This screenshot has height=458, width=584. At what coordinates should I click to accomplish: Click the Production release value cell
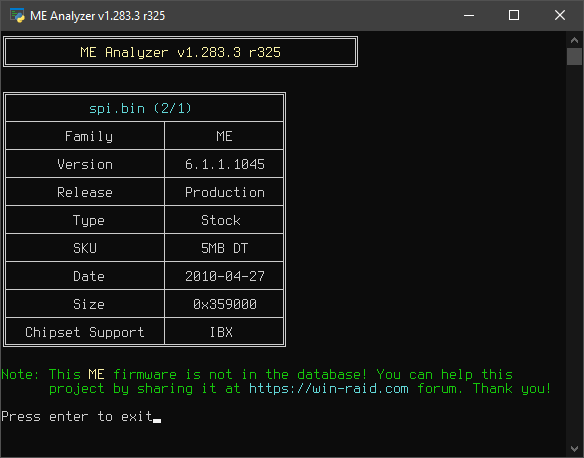coord(224,192)
